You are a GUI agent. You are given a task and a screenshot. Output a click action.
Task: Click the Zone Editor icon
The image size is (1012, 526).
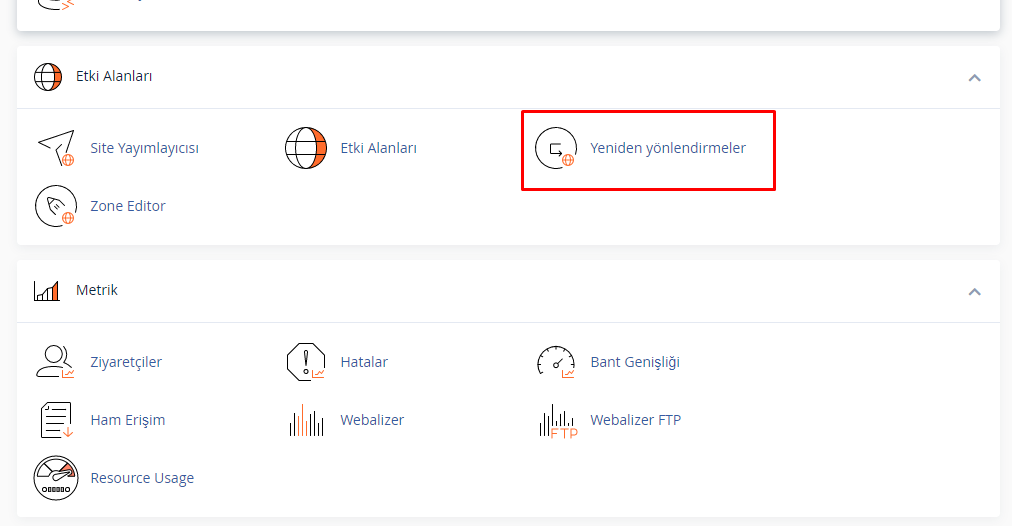pos(56,206)
